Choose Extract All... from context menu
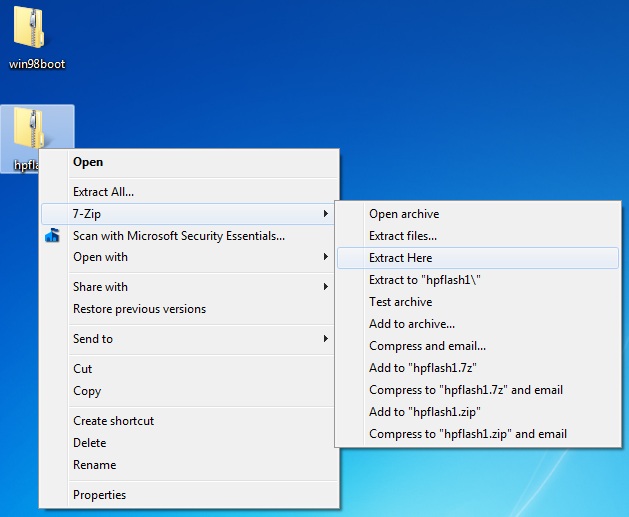Viewport: 629px width, 517px height. tap(189, 192)
